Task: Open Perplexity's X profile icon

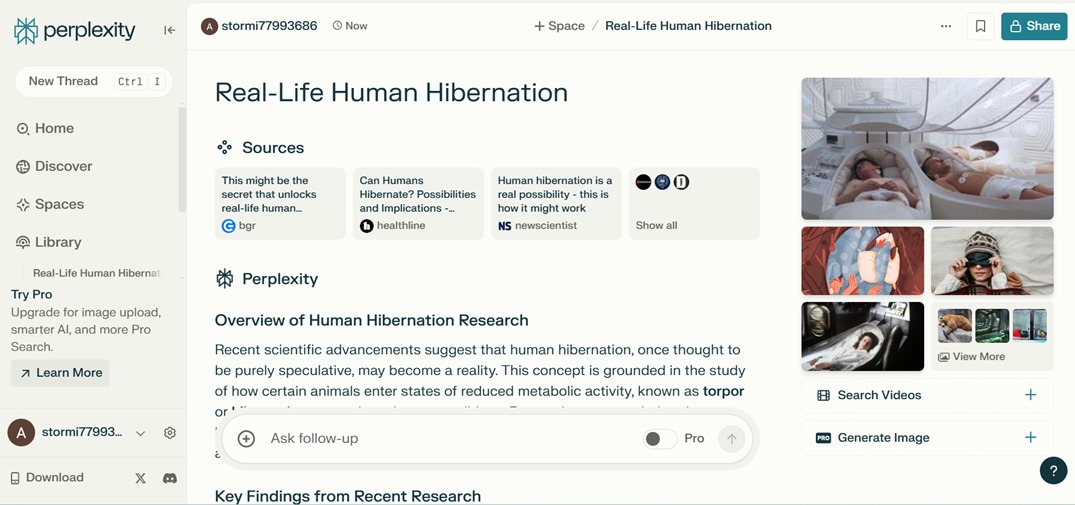Action: 141,478
